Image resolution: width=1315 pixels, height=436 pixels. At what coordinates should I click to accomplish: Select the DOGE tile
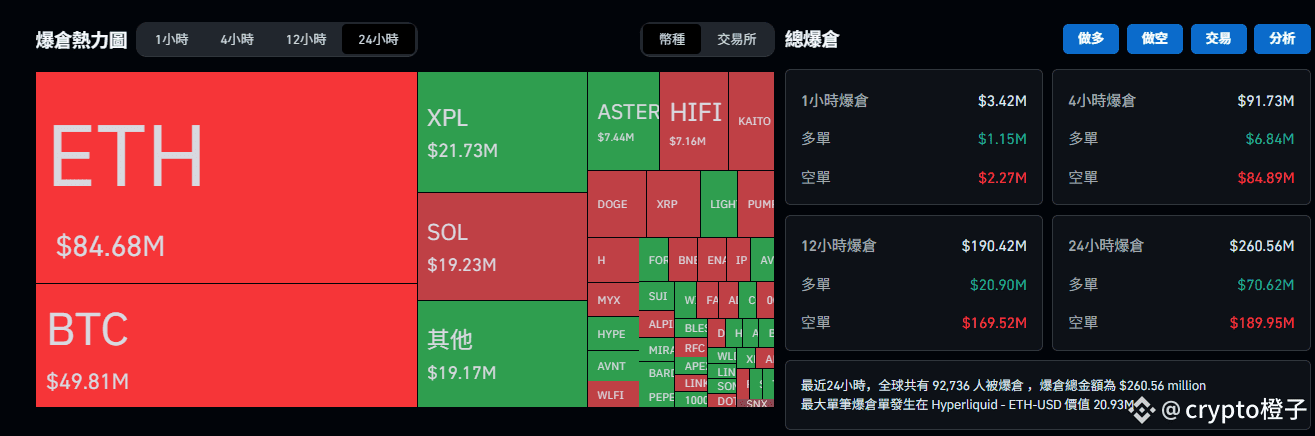tap(616, 204)
